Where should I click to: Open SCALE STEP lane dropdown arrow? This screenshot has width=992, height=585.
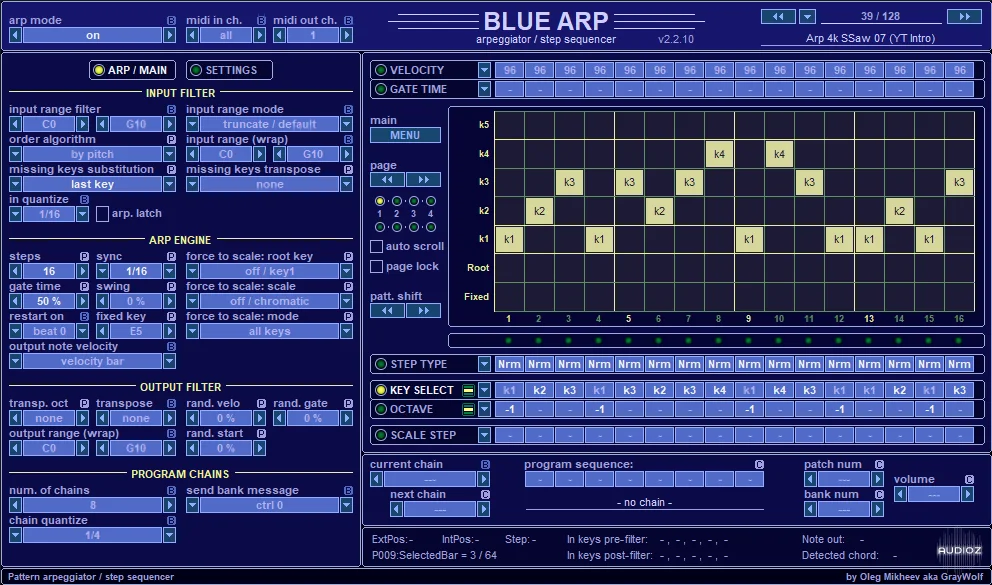(x=484, y=435)
